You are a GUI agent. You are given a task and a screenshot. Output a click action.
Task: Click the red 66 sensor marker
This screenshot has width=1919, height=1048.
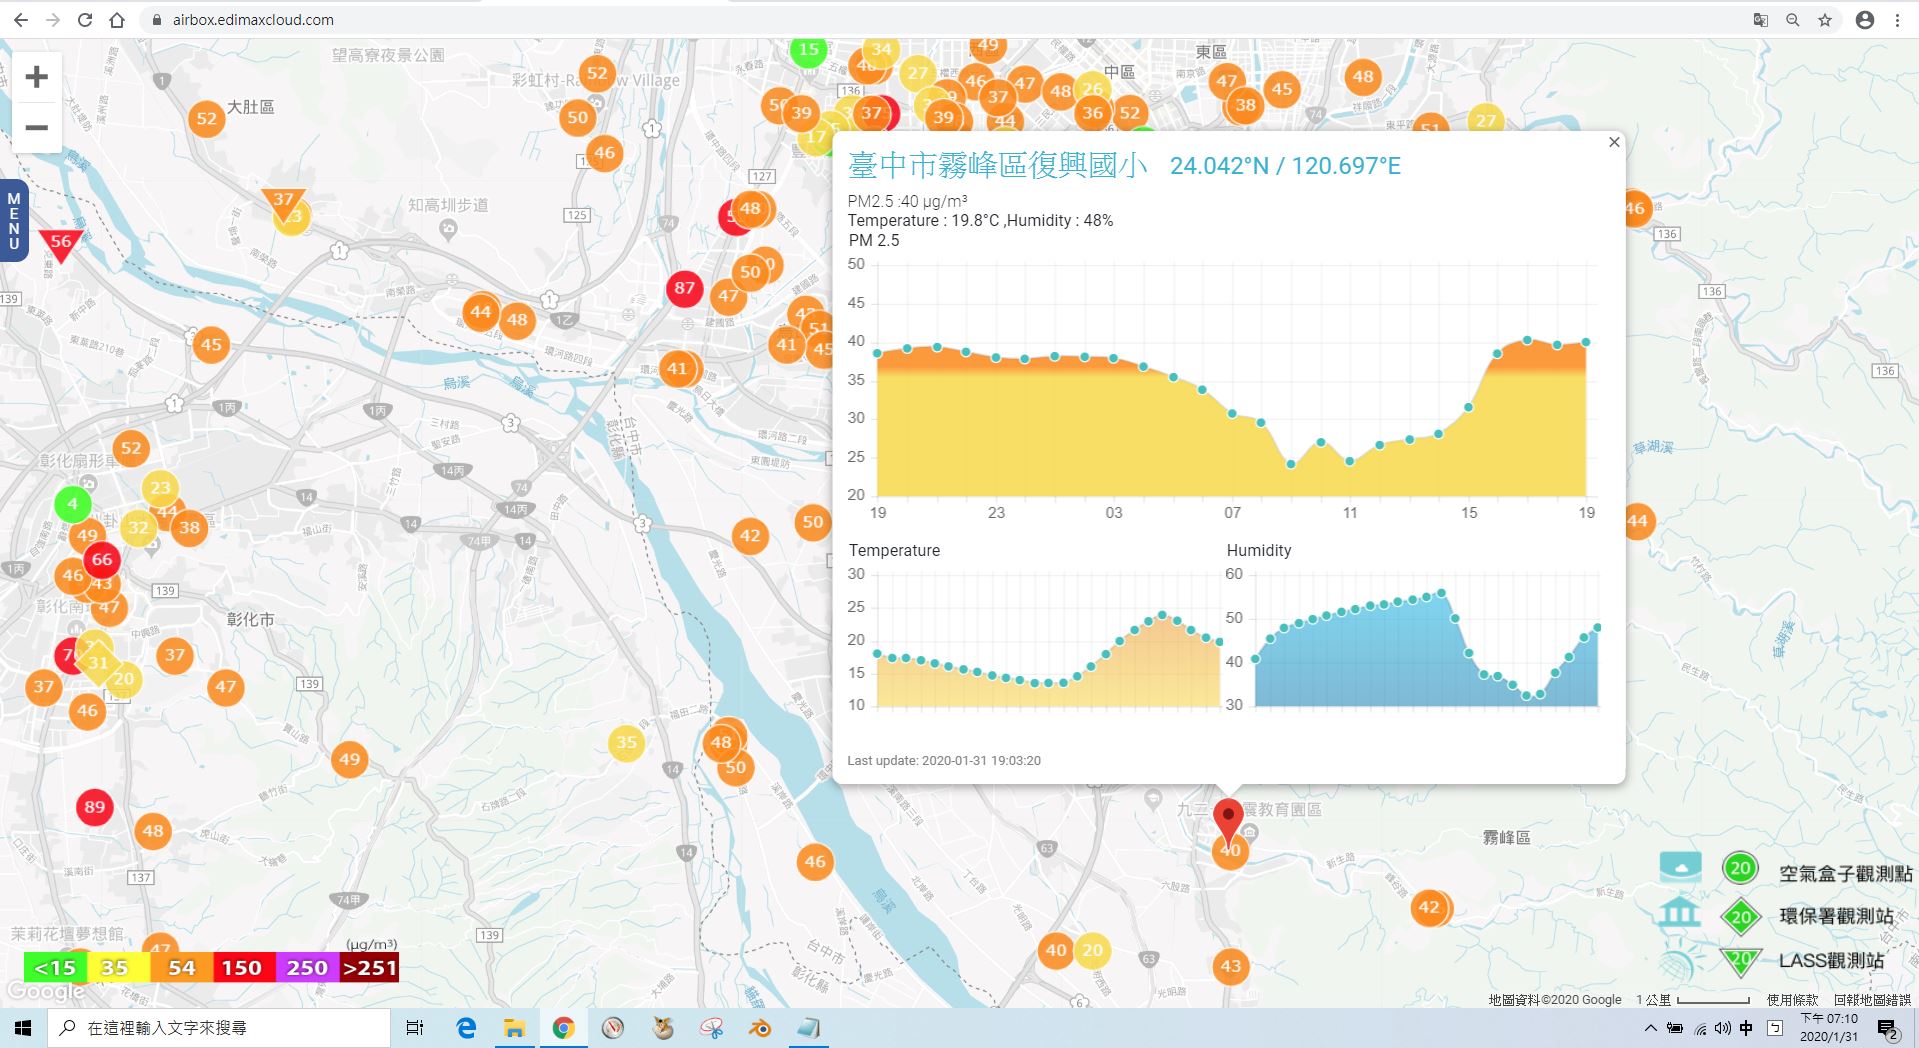102,559
